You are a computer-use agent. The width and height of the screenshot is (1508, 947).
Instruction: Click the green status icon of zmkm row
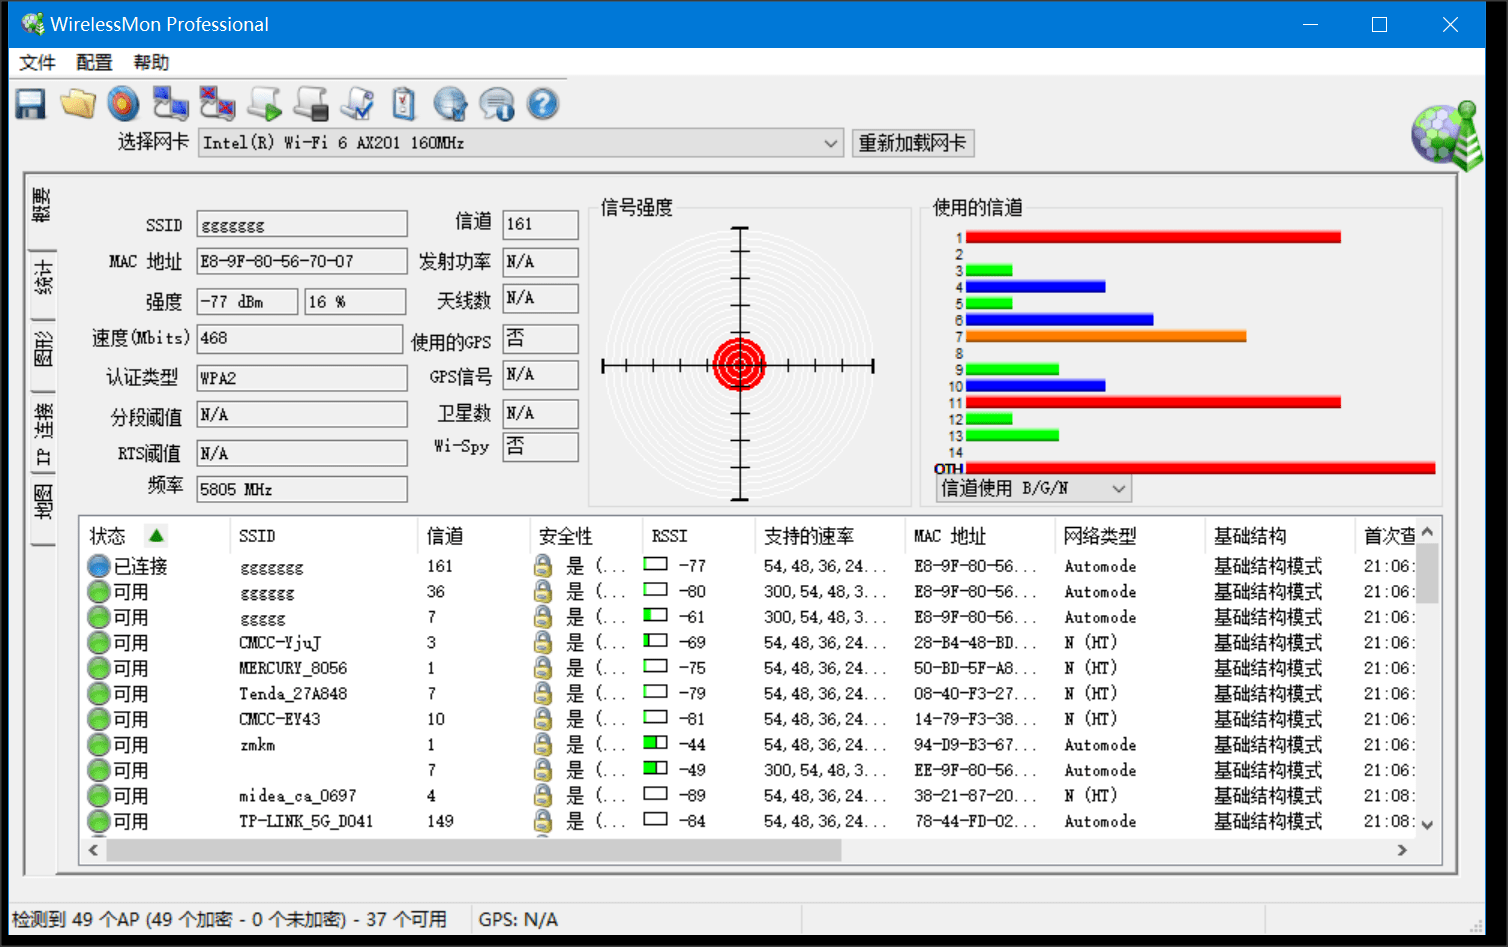pyautogui.click(x=98, y=744)
